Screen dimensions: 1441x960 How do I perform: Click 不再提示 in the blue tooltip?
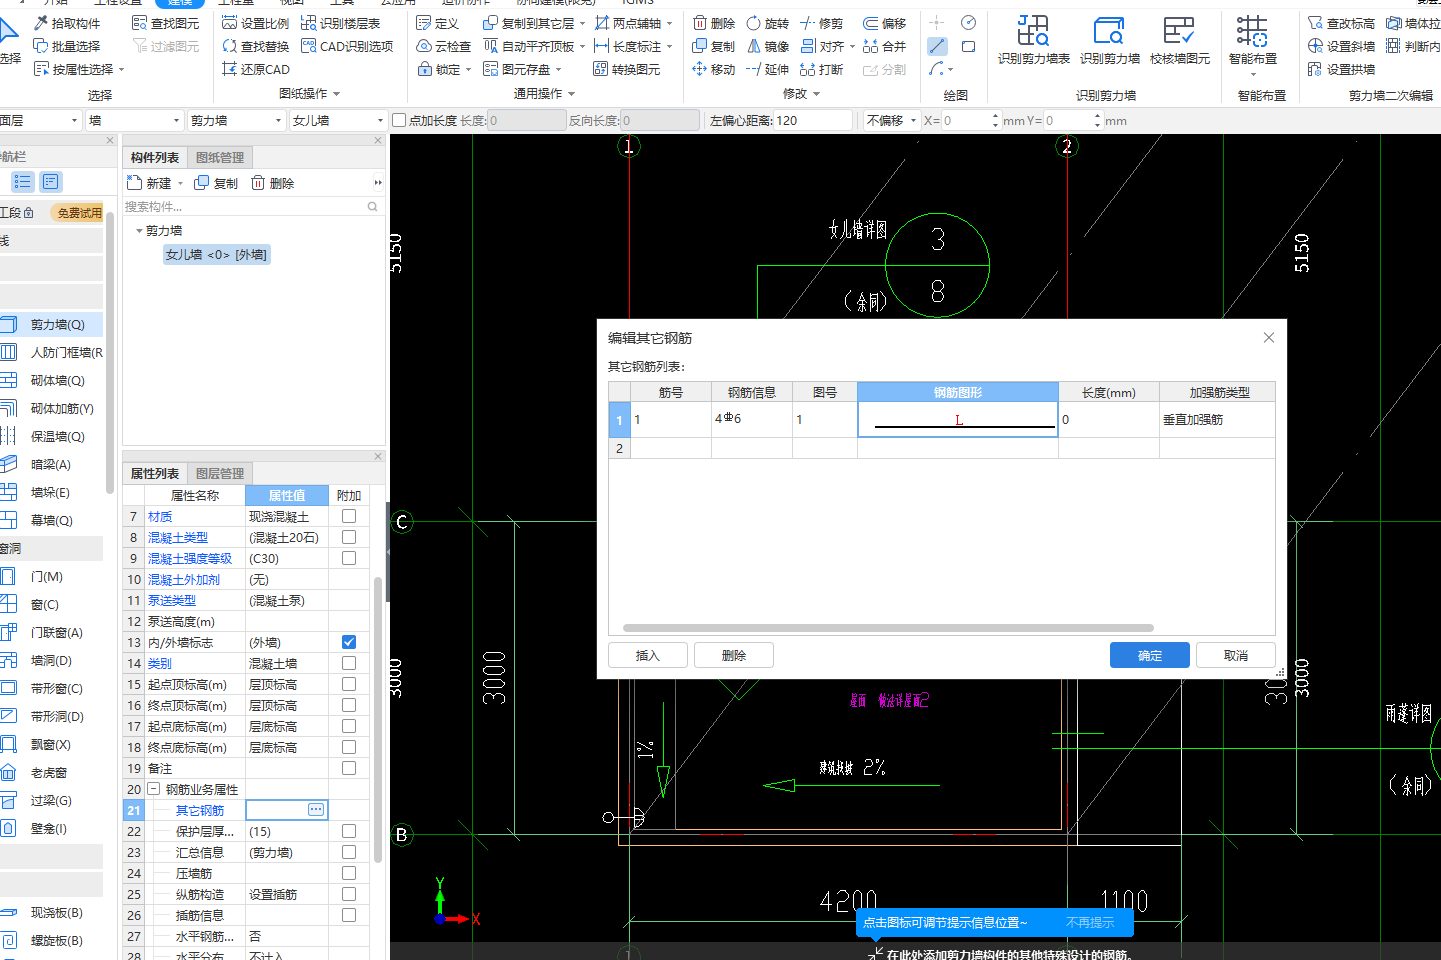[x=1090, y=923]
